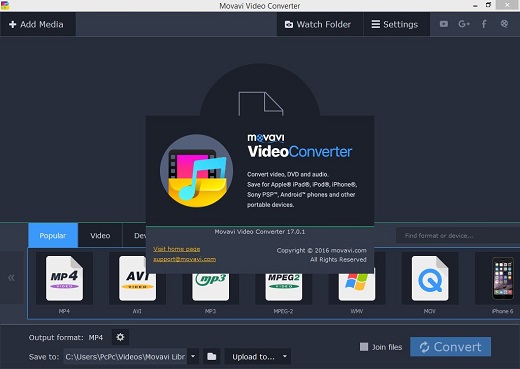Screen dimensions: 520x369
Task: Click the Visit home page link
Action: (x=177, y=249)
